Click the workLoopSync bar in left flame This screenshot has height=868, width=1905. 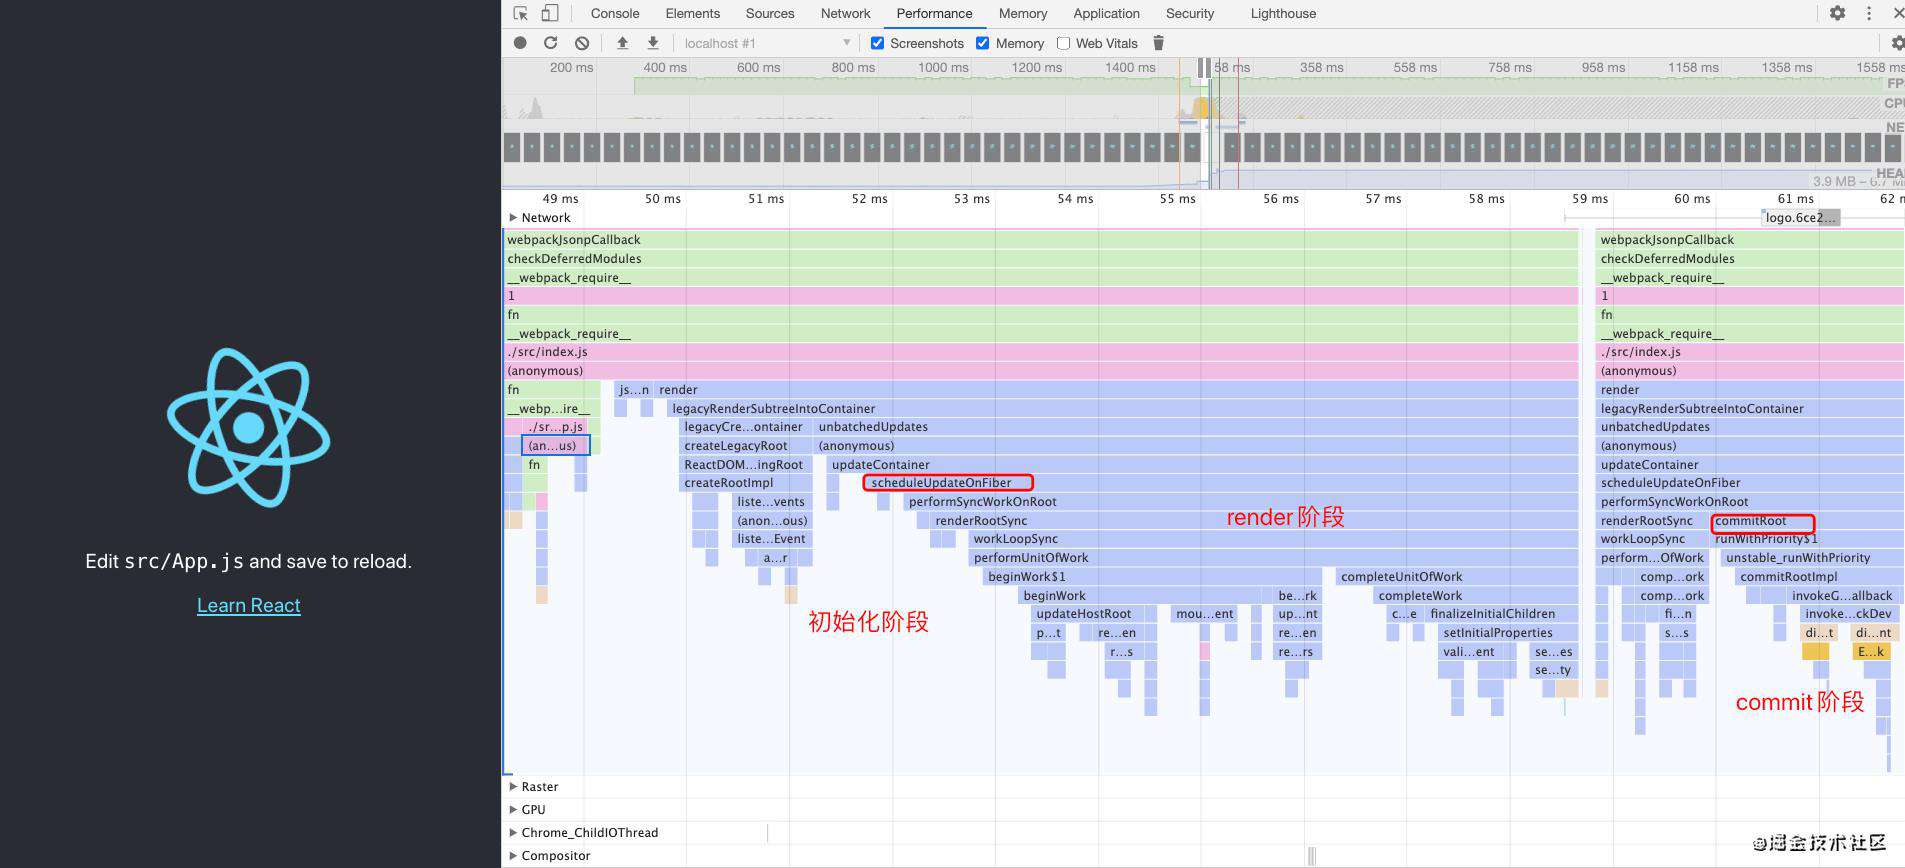[x=1273, y=539]
